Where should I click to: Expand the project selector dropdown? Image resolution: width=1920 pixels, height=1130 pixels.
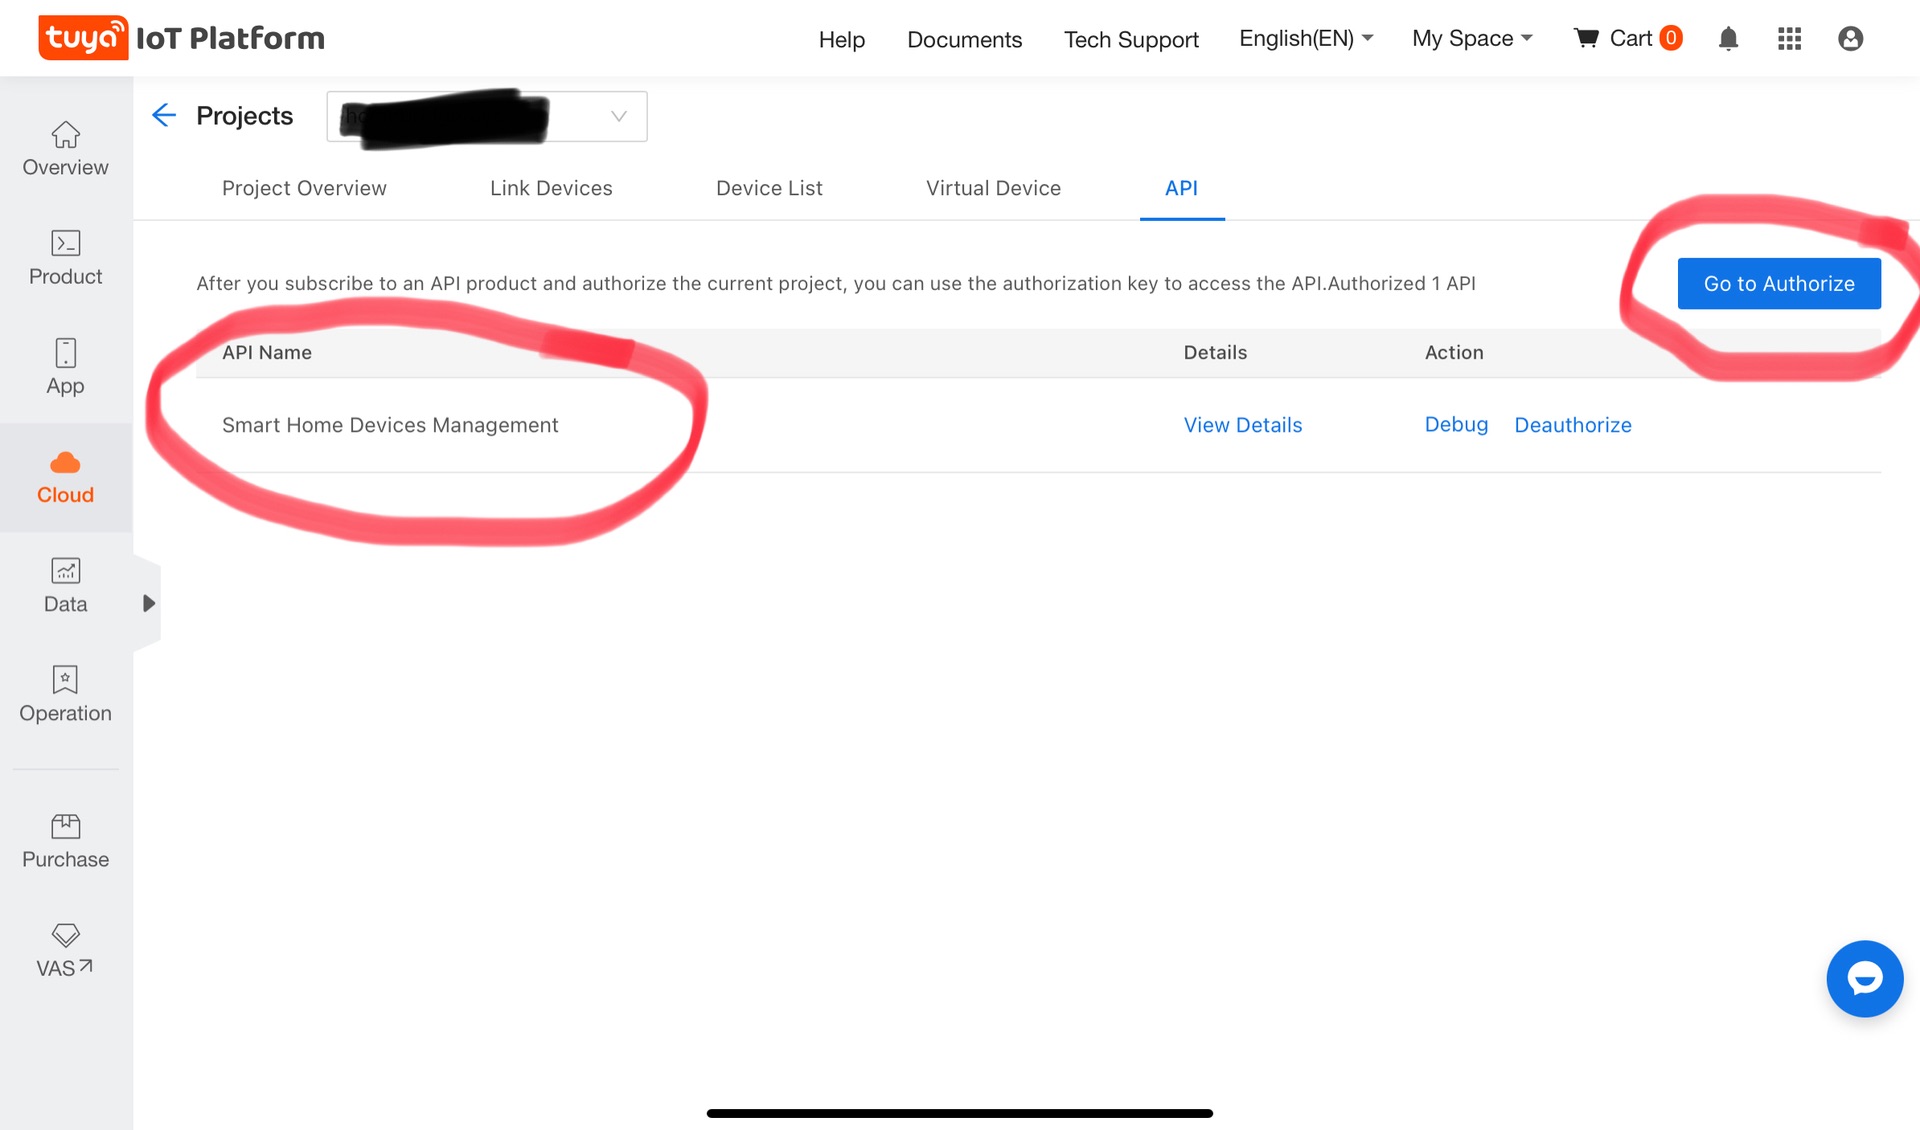pos(618,116)
